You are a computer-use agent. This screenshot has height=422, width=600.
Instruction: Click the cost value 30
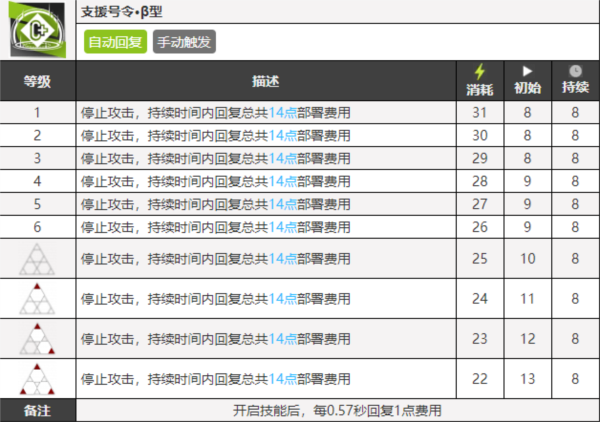click(x=480, y=135)
